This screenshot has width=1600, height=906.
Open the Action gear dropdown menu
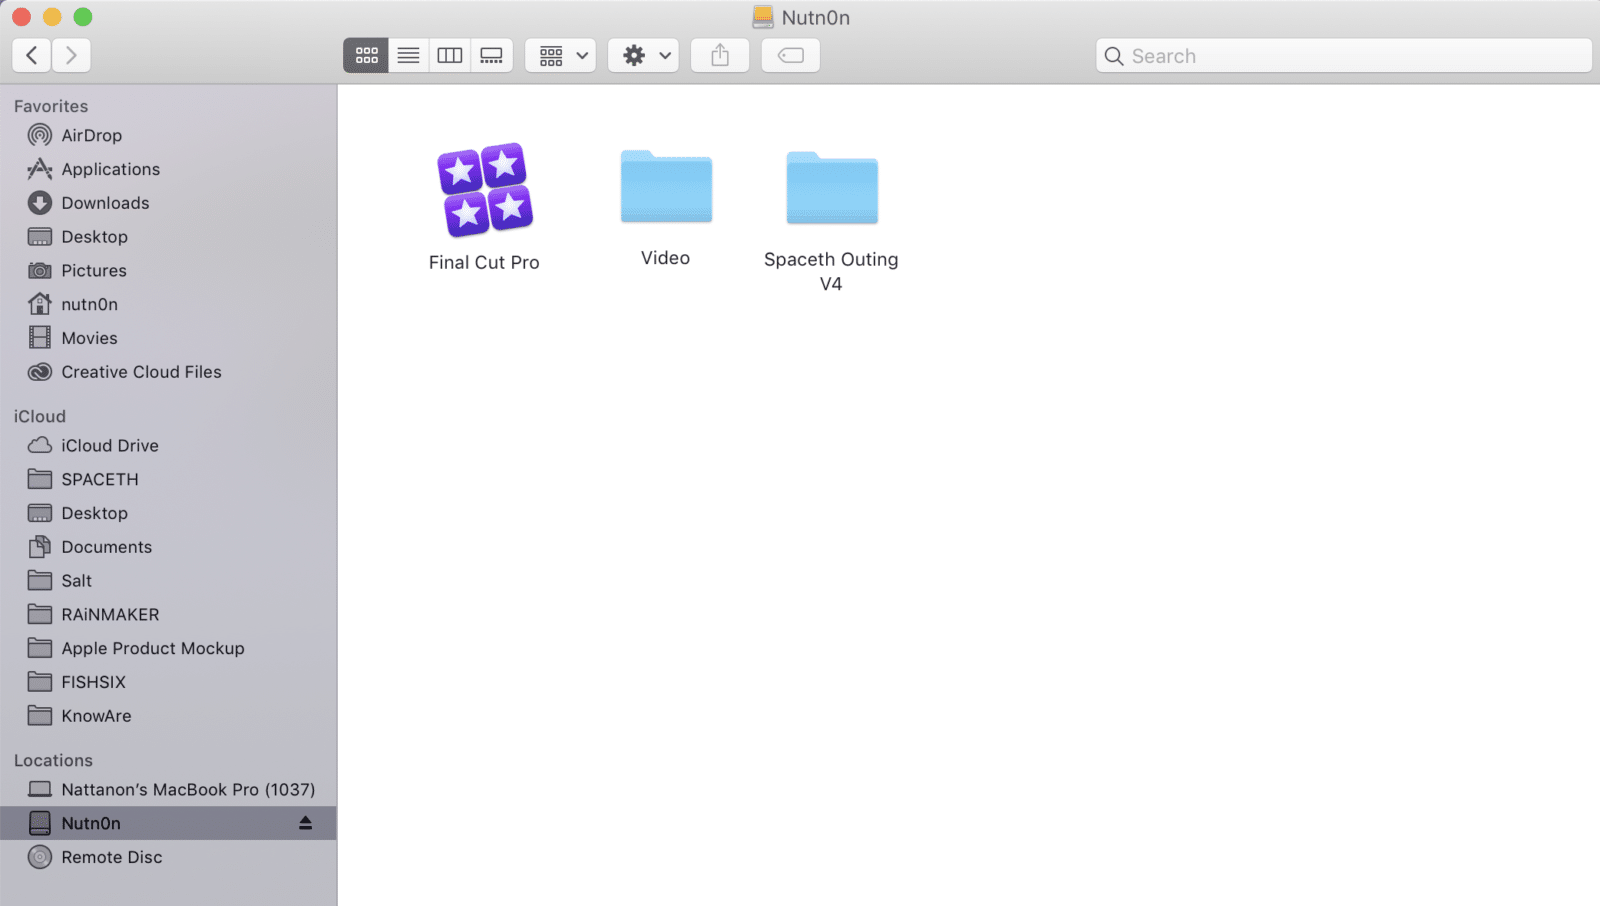tap(644, 56)
